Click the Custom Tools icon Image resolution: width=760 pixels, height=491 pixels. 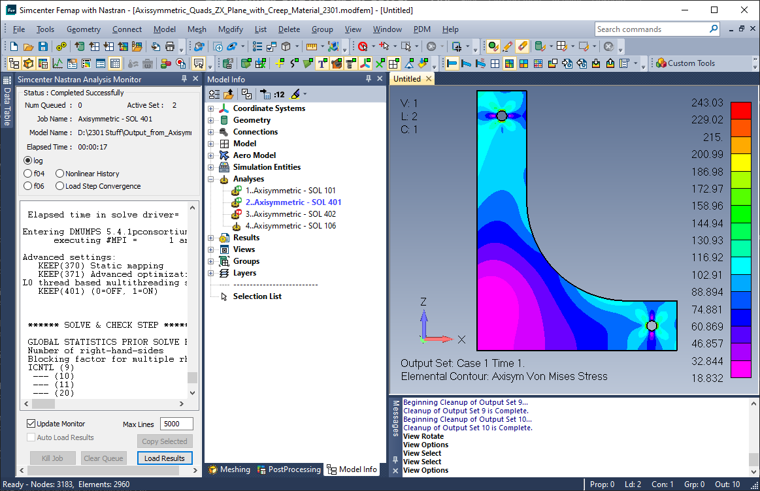(661, 63)
